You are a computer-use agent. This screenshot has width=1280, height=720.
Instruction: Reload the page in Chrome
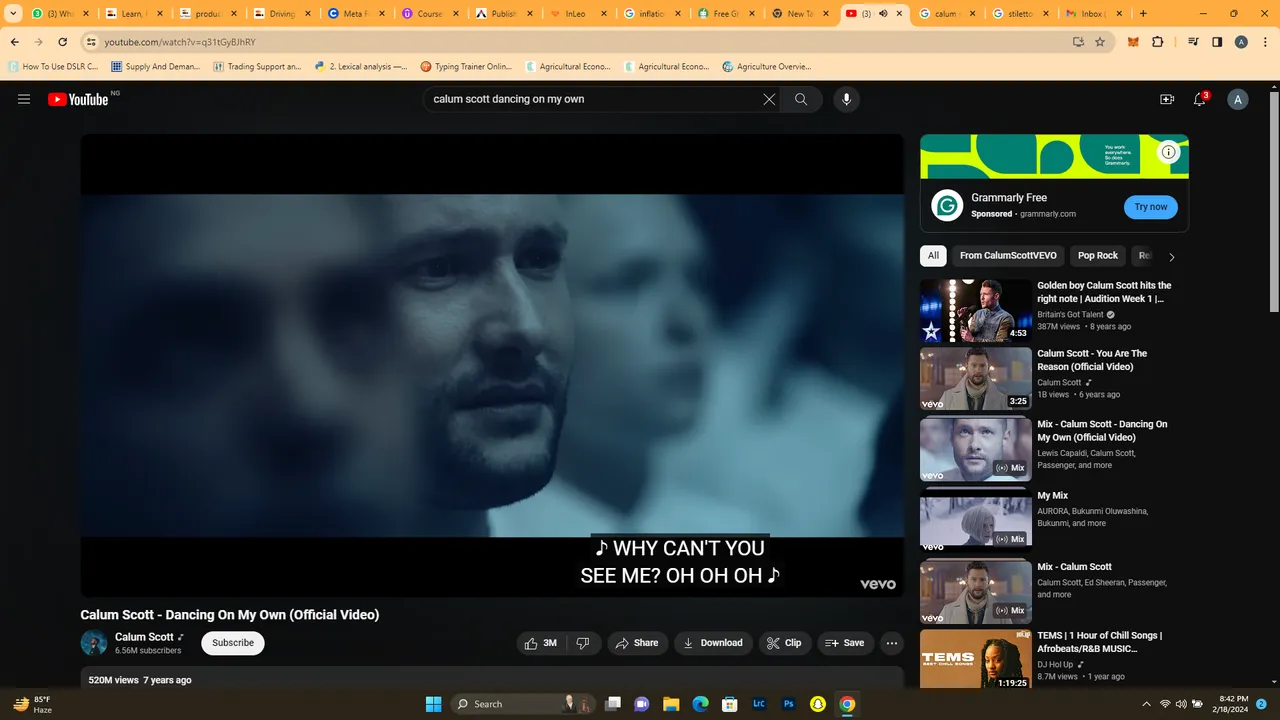pos(62,42)
